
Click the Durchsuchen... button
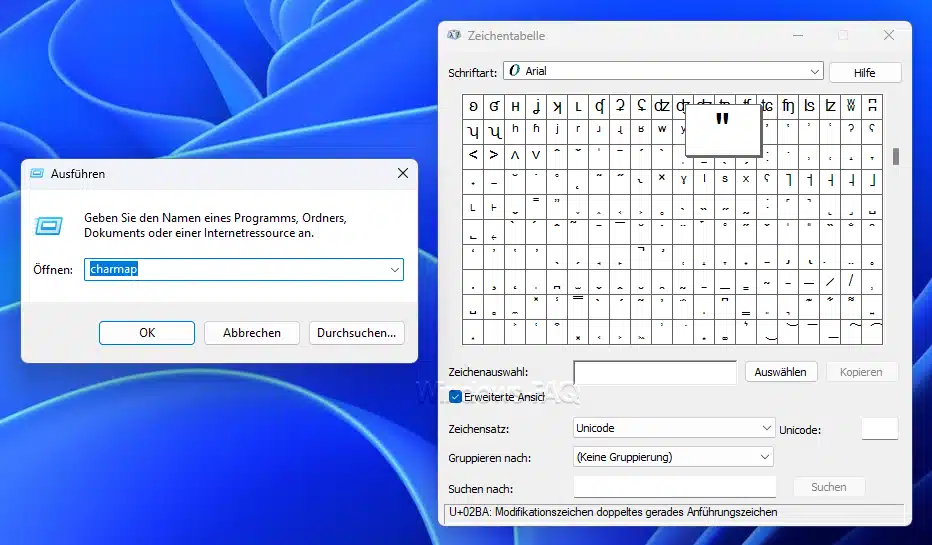pyautogui.click(x=357, y=333)
